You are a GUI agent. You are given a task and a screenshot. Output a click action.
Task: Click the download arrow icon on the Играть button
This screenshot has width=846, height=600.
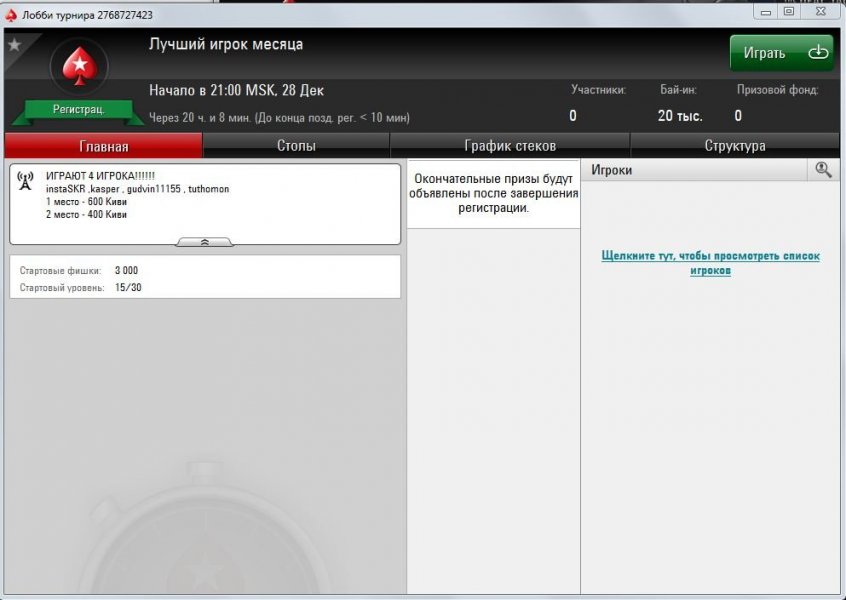click(818, 52)
